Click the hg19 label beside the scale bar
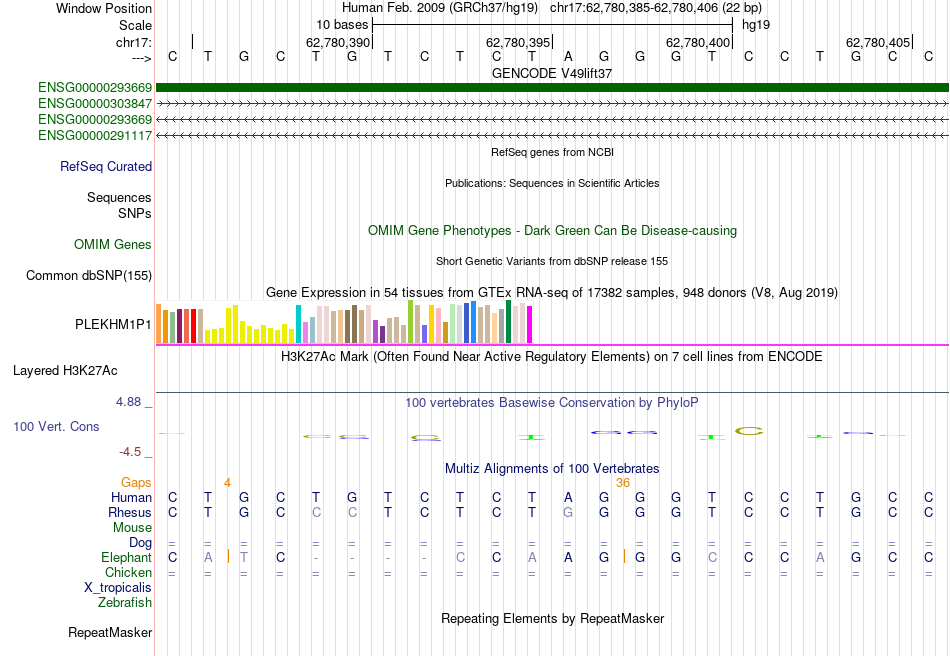 pos(756,25)
